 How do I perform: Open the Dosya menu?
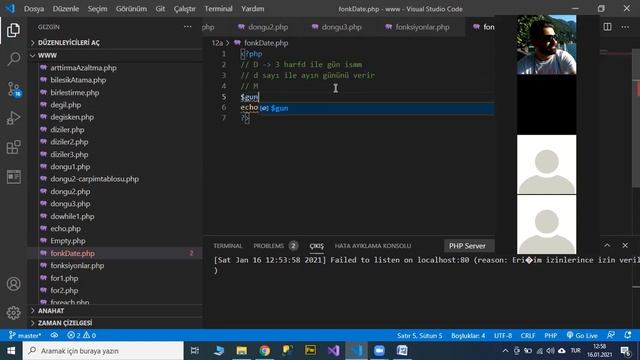click(34, 9)
